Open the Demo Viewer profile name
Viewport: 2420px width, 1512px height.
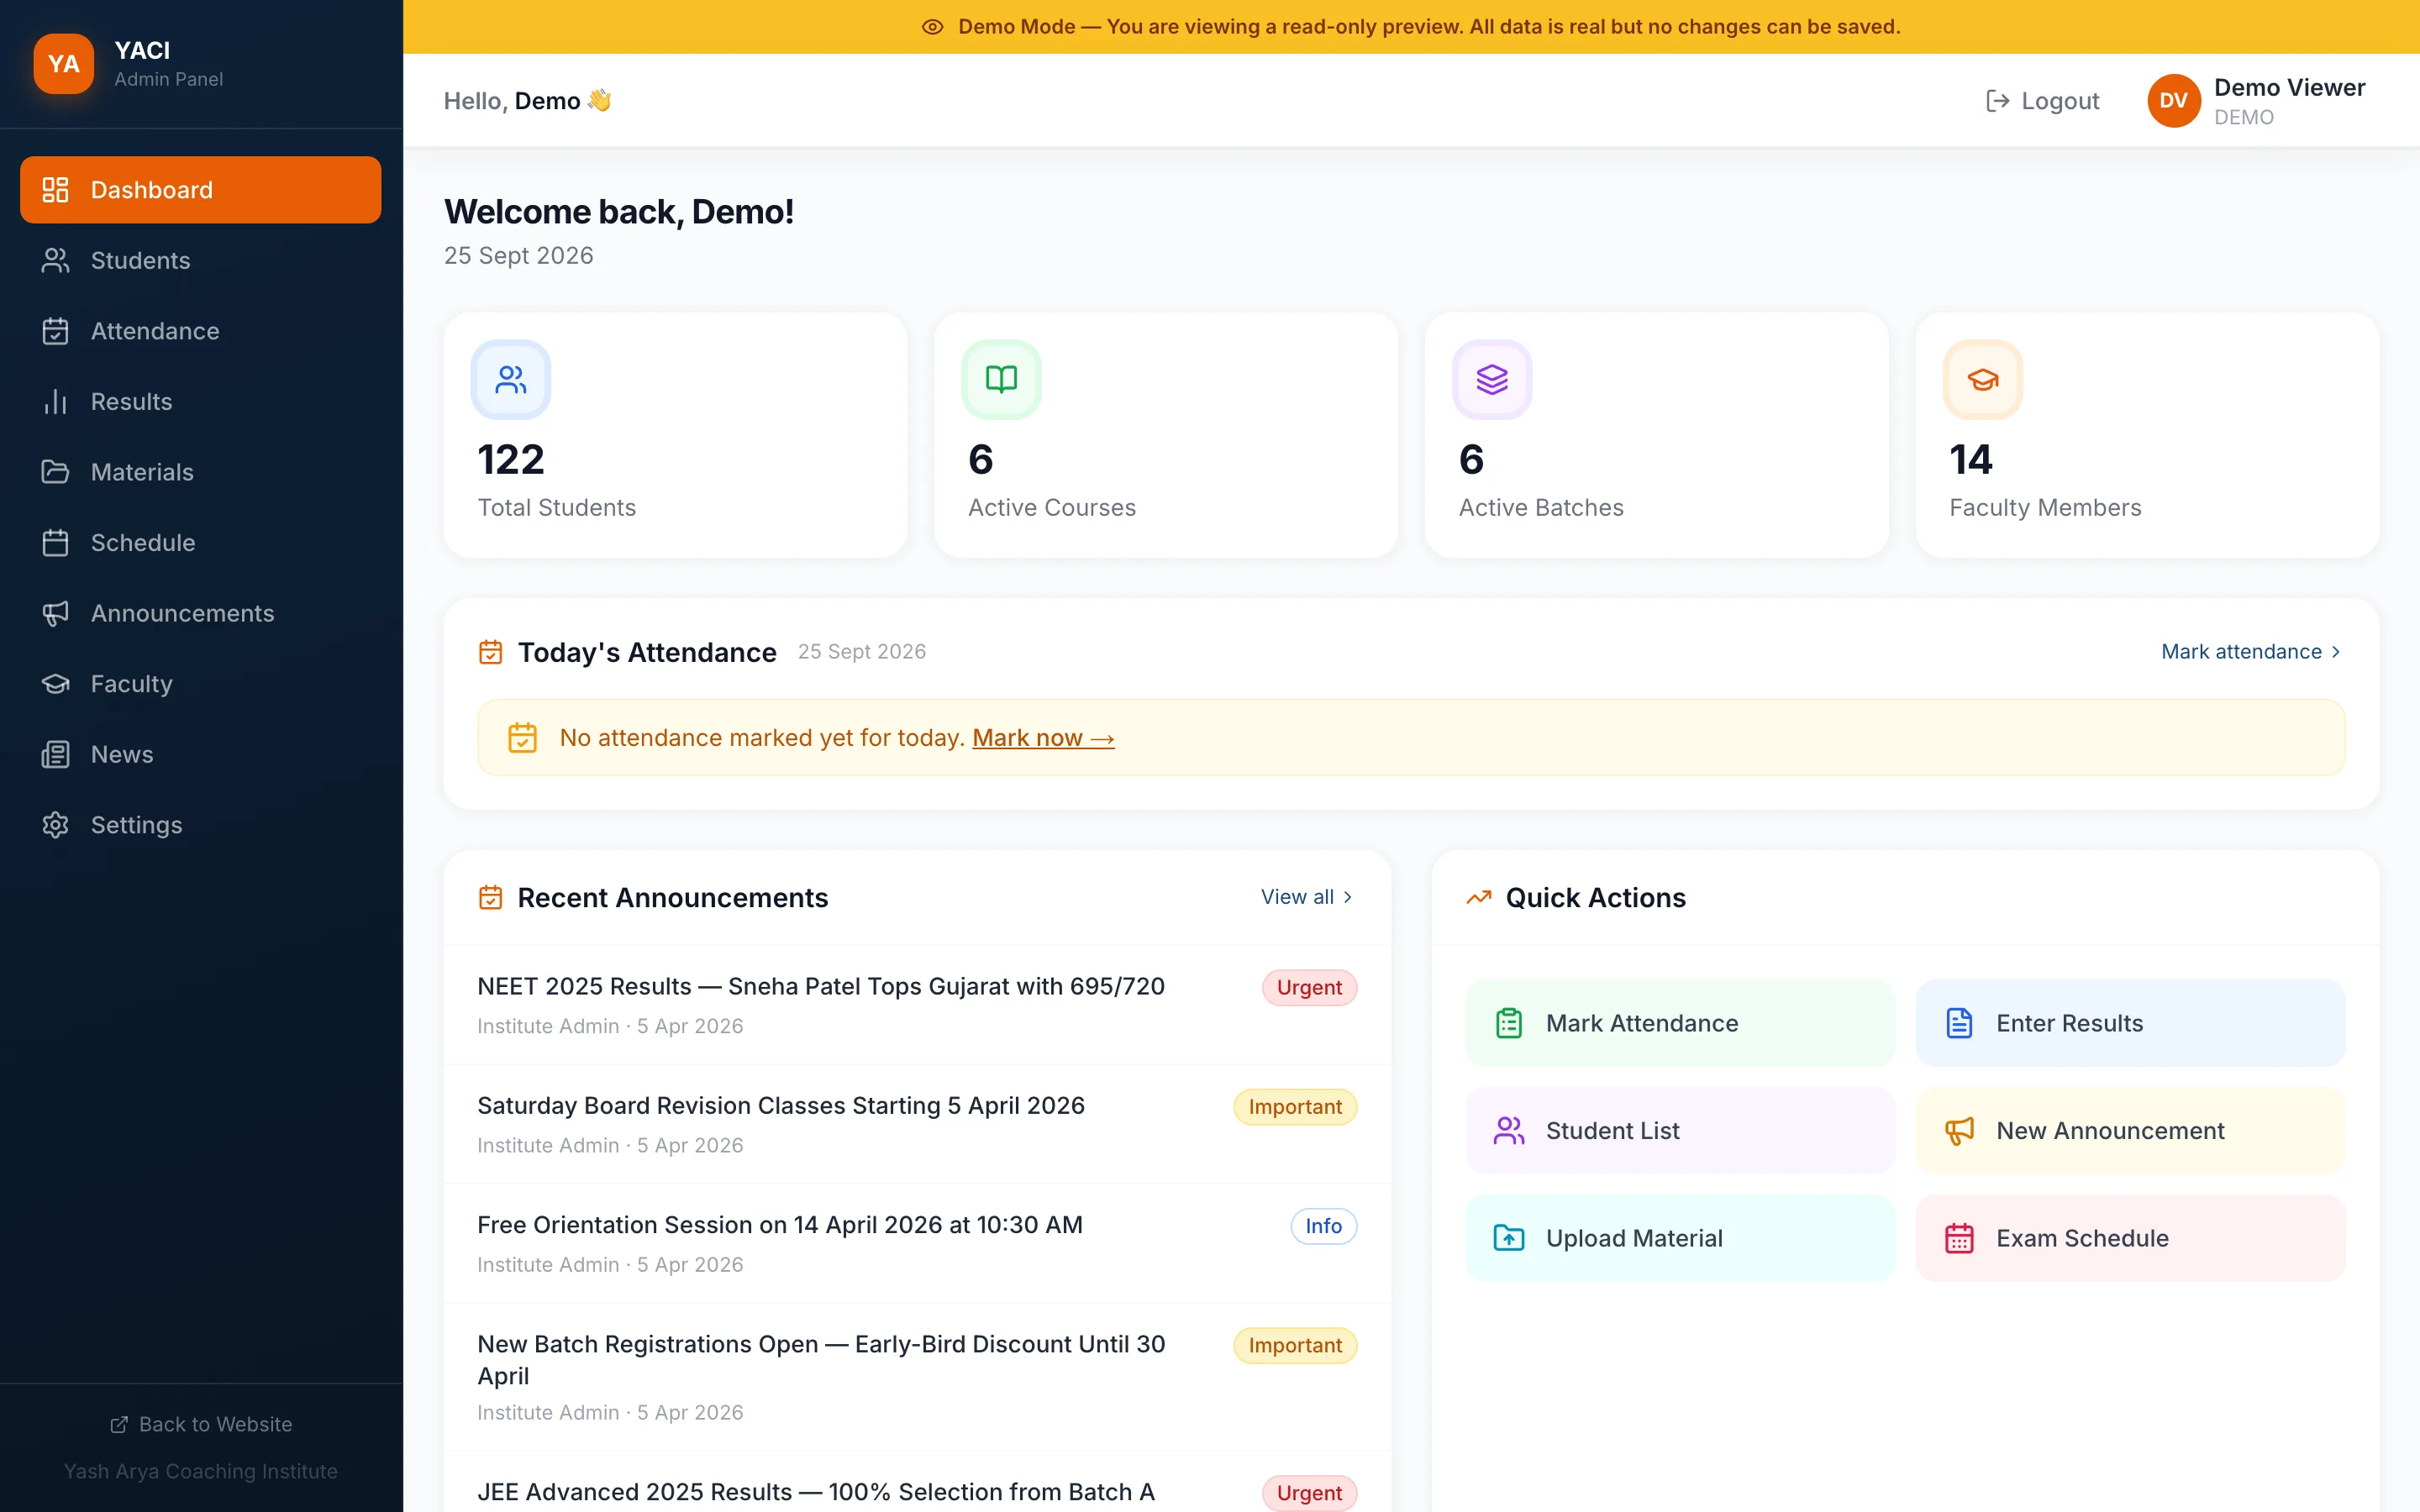(x=2289, y=88)
